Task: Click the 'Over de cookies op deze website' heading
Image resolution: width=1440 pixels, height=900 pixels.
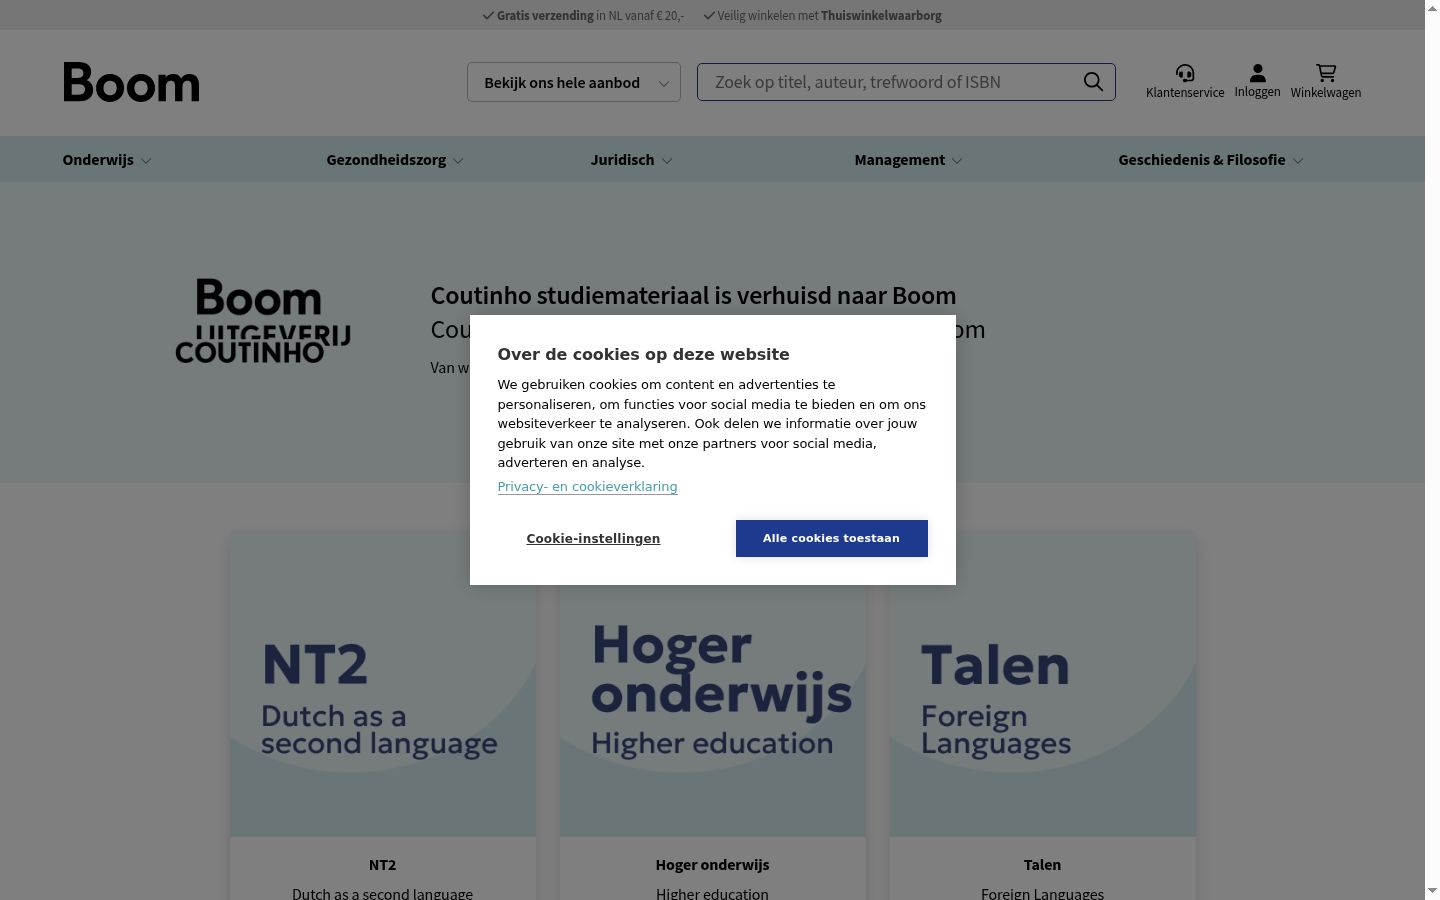Action: point(643,355)
